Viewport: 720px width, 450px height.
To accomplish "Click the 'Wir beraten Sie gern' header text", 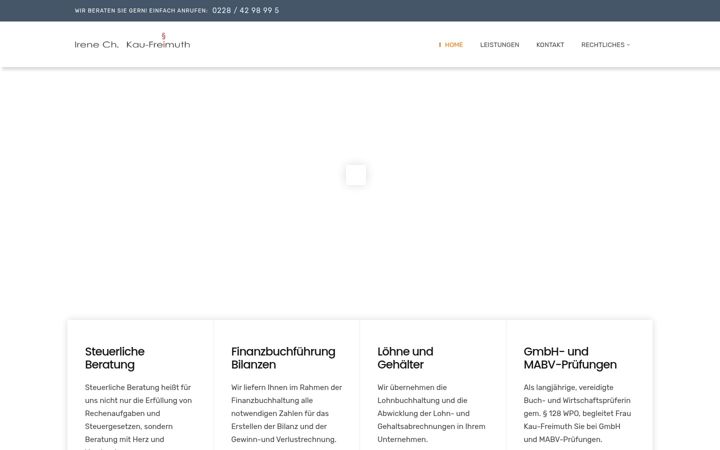I will [141, 11].
